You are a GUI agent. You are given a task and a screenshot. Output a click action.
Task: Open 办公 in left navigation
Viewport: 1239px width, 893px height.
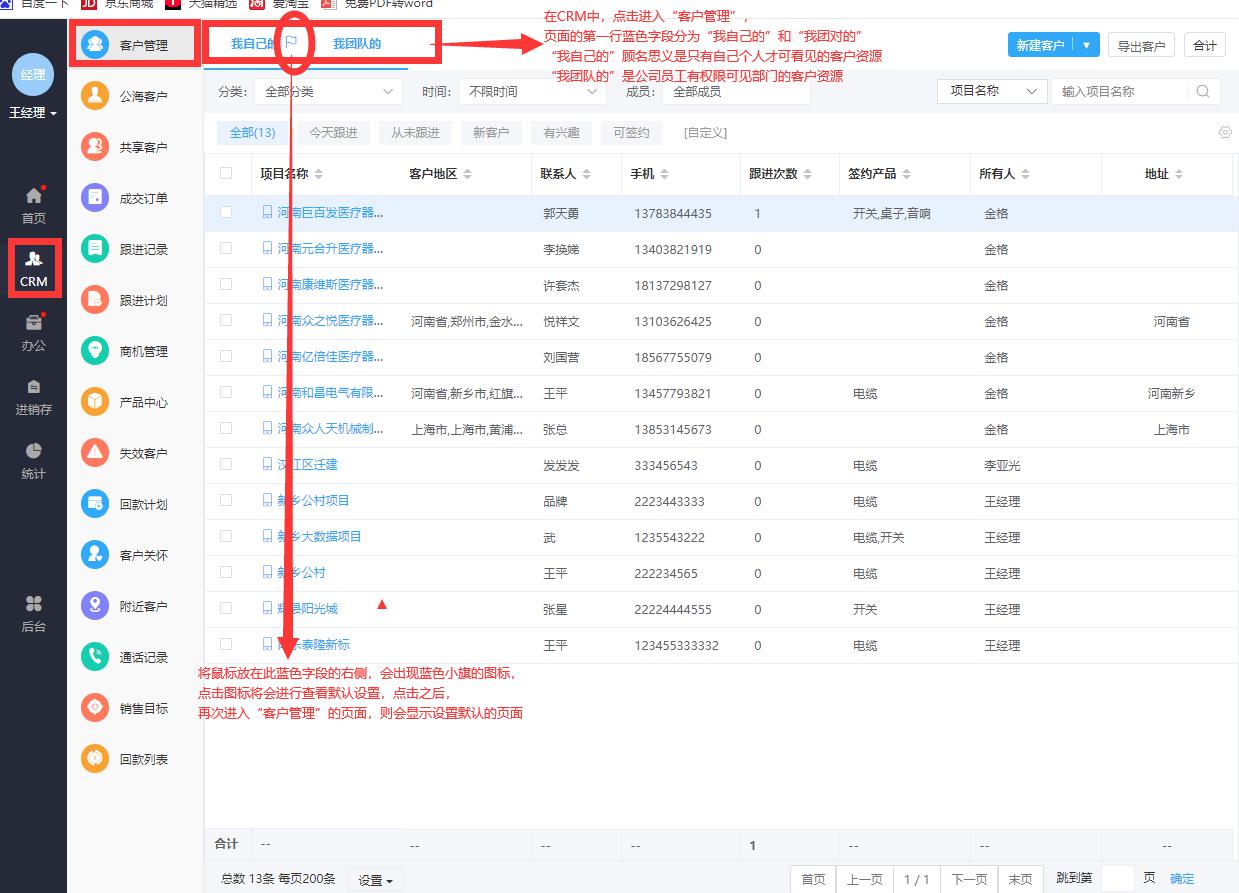(34, 333)
